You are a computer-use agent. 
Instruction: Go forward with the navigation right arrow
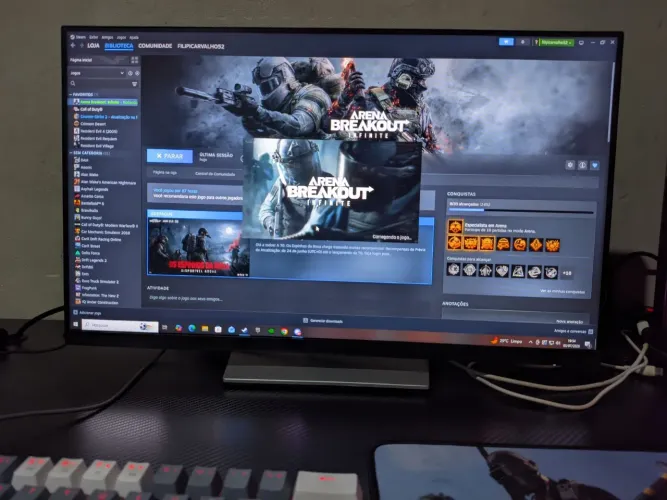pos(81,46)
